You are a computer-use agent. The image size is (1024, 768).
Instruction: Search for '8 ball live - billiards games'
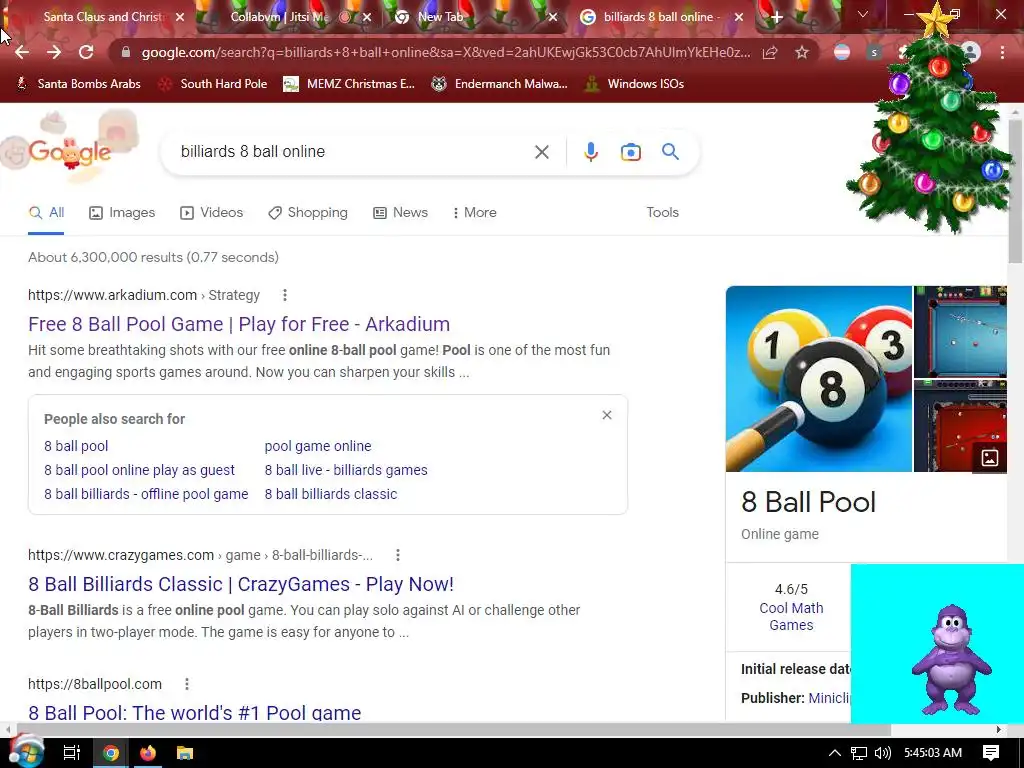point(346,470)
